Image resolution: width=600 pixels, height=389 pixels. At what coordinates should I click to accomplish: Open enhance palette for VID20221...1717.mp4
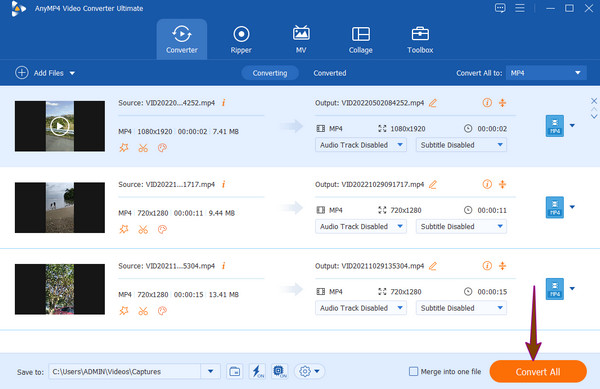(162, 229)
